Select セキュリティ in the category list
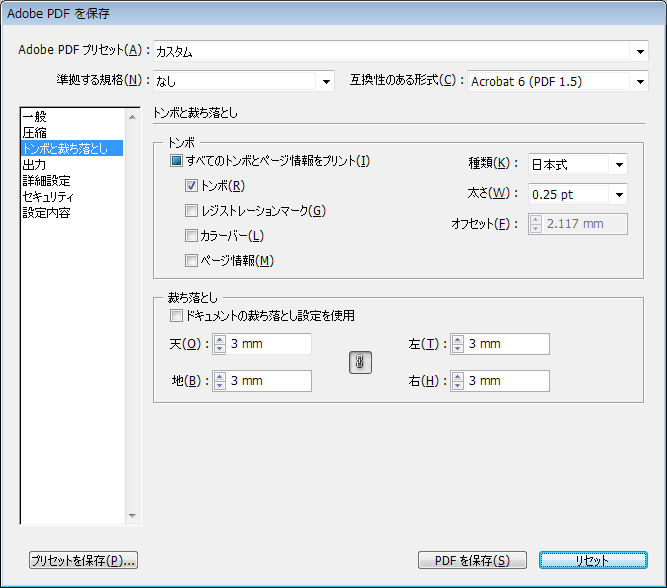Viewport: 667px width, 588px height. [x=72, y=197]
